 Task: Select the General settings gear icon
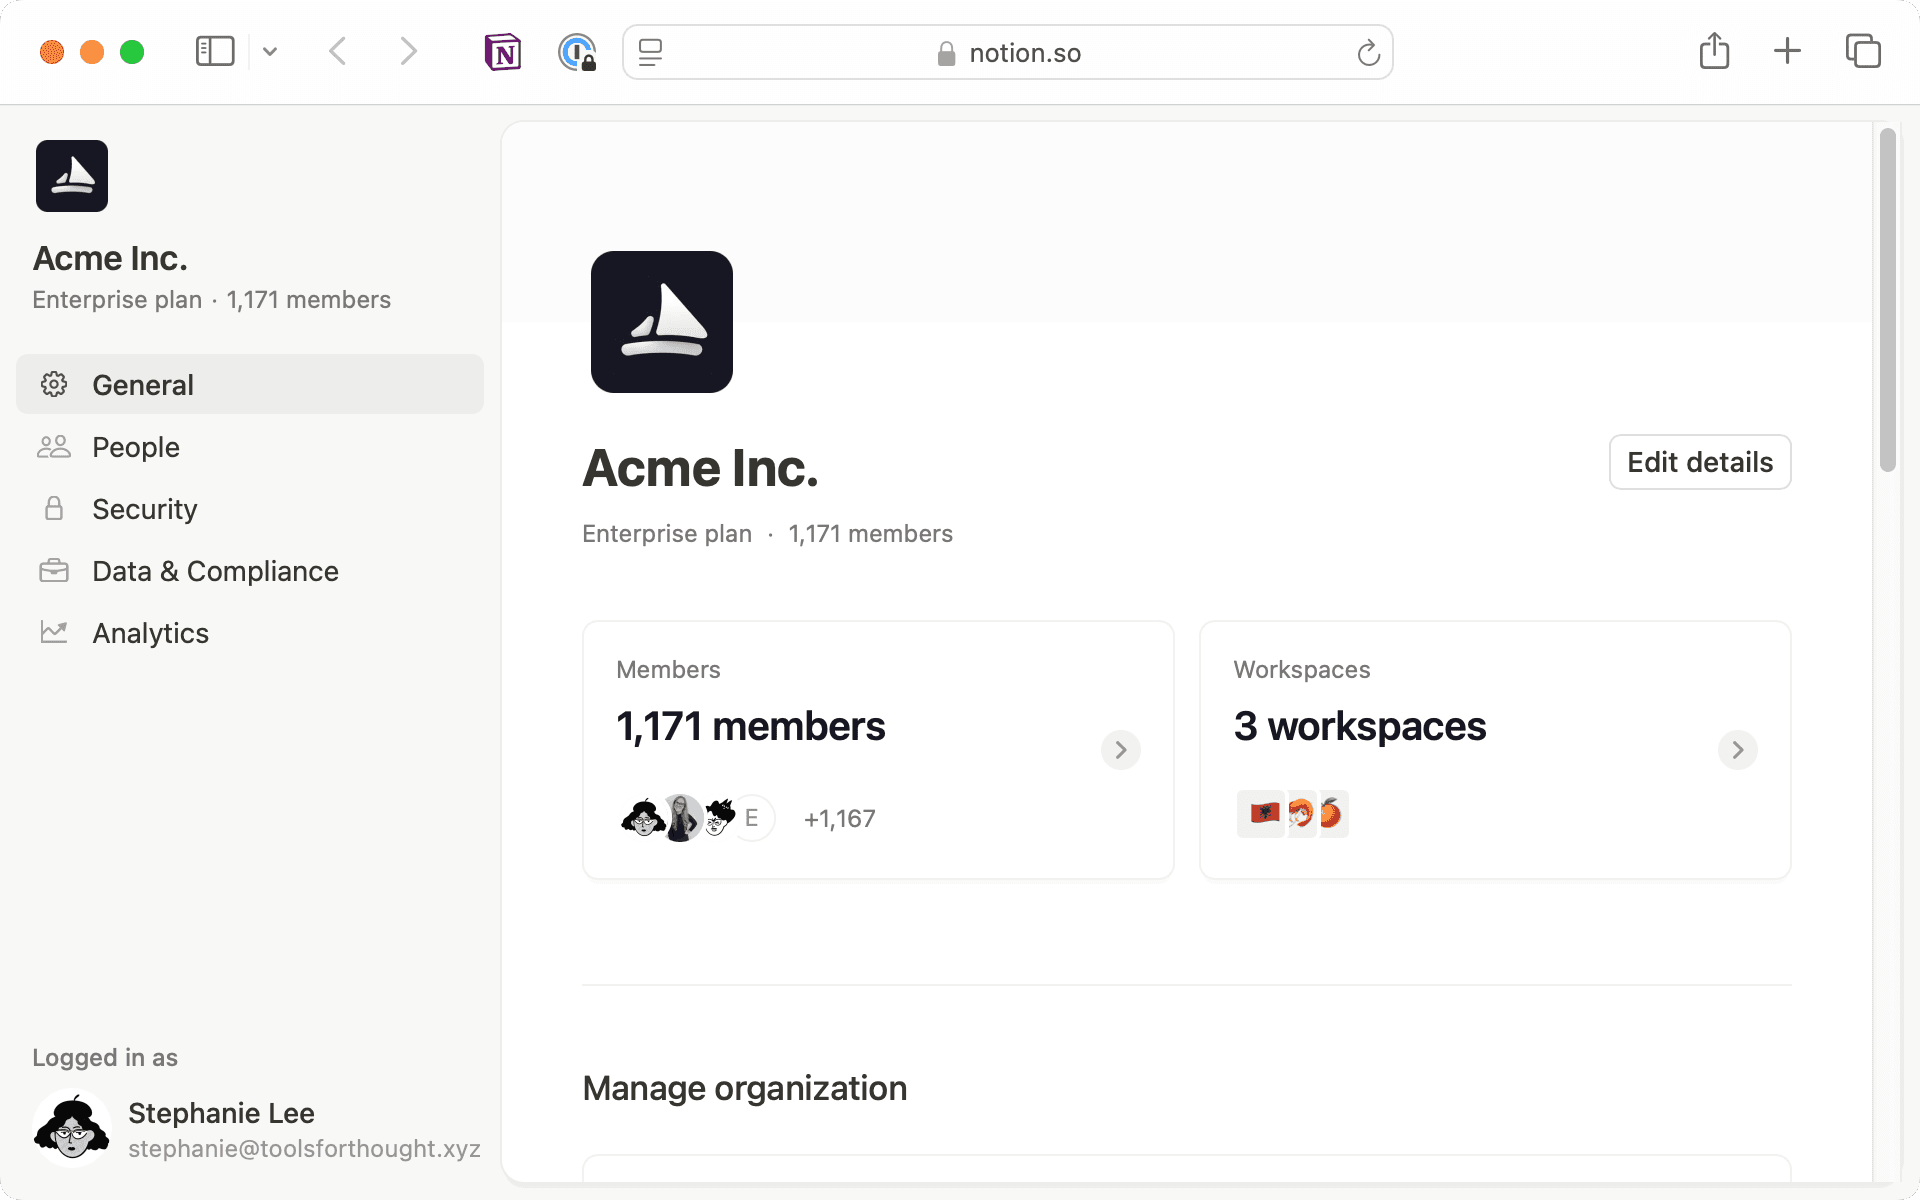tap(54, 384)
